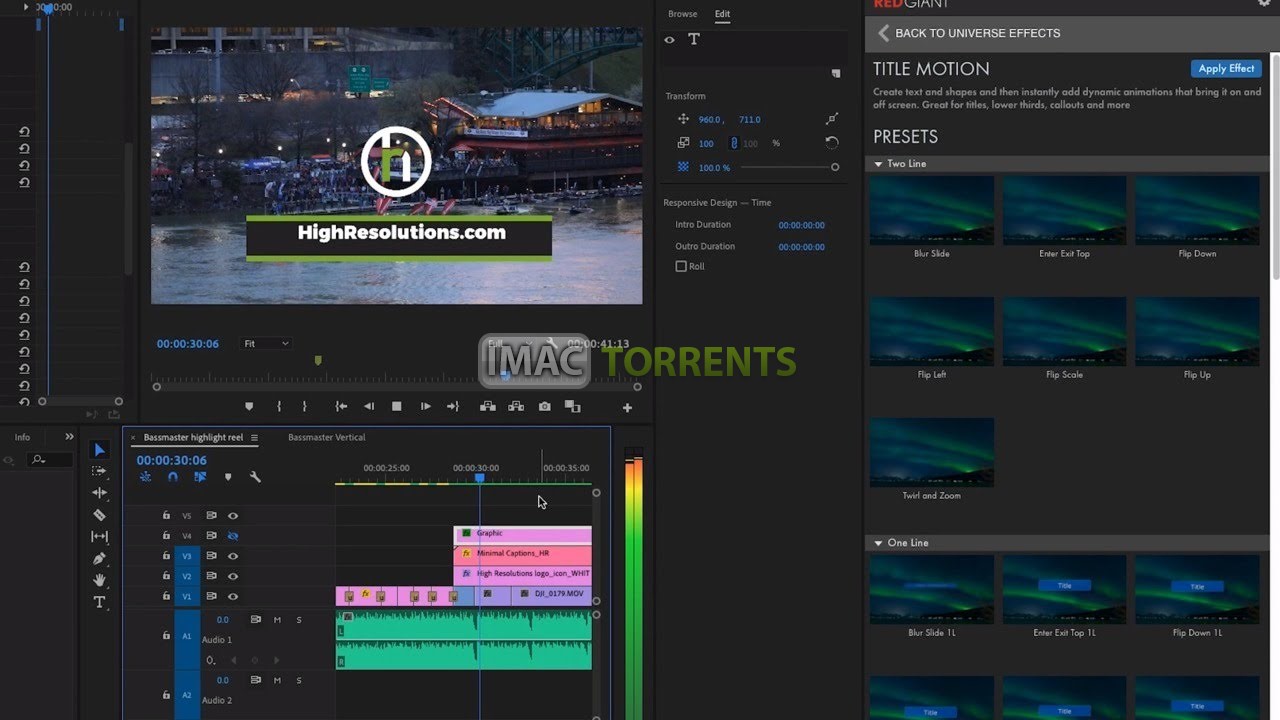The height and width of the screenshot is (720, 1280).
Task: Show the hidden V4 track
Action: pyautogui.click(x=233, y=536)
